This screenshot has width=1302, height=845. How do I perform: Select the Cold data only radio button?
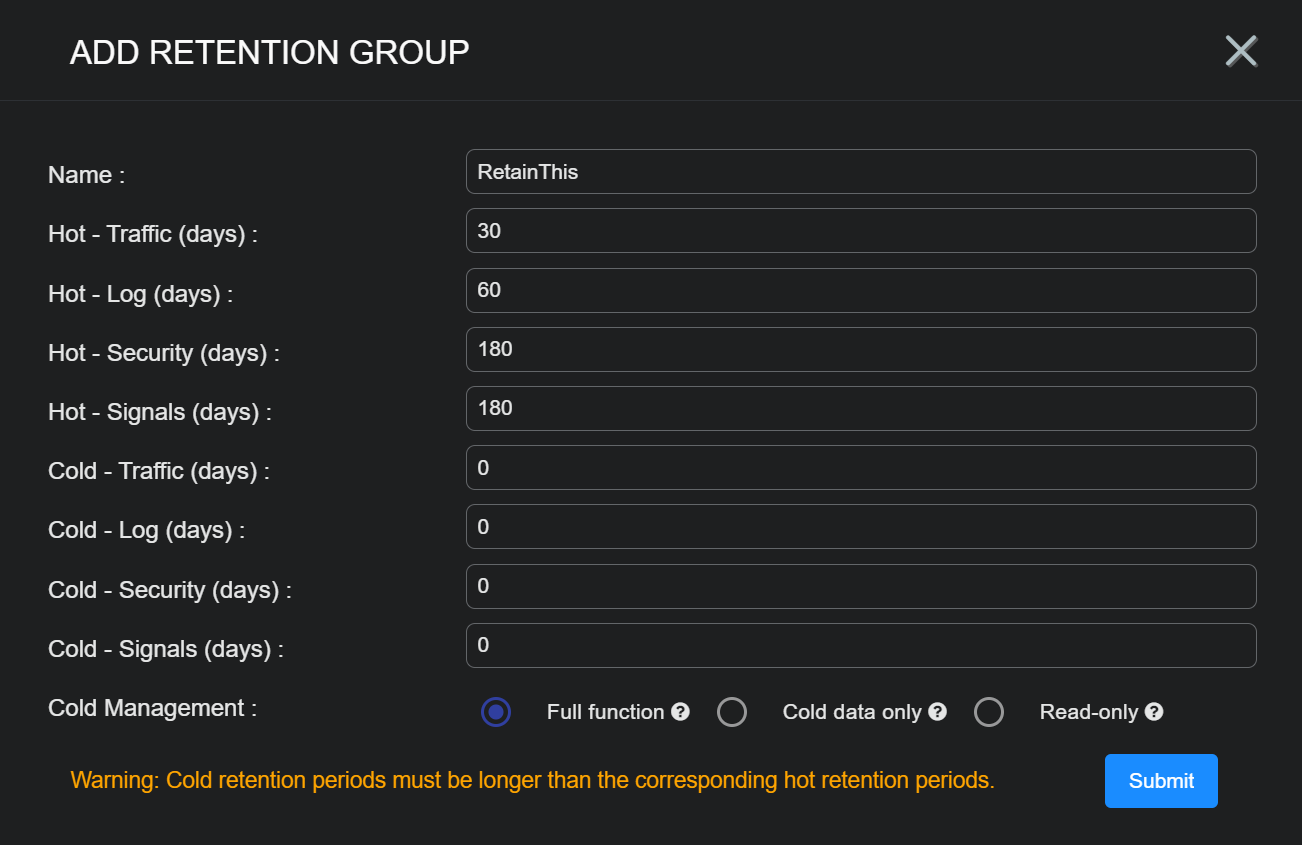[x=732, y=712]
